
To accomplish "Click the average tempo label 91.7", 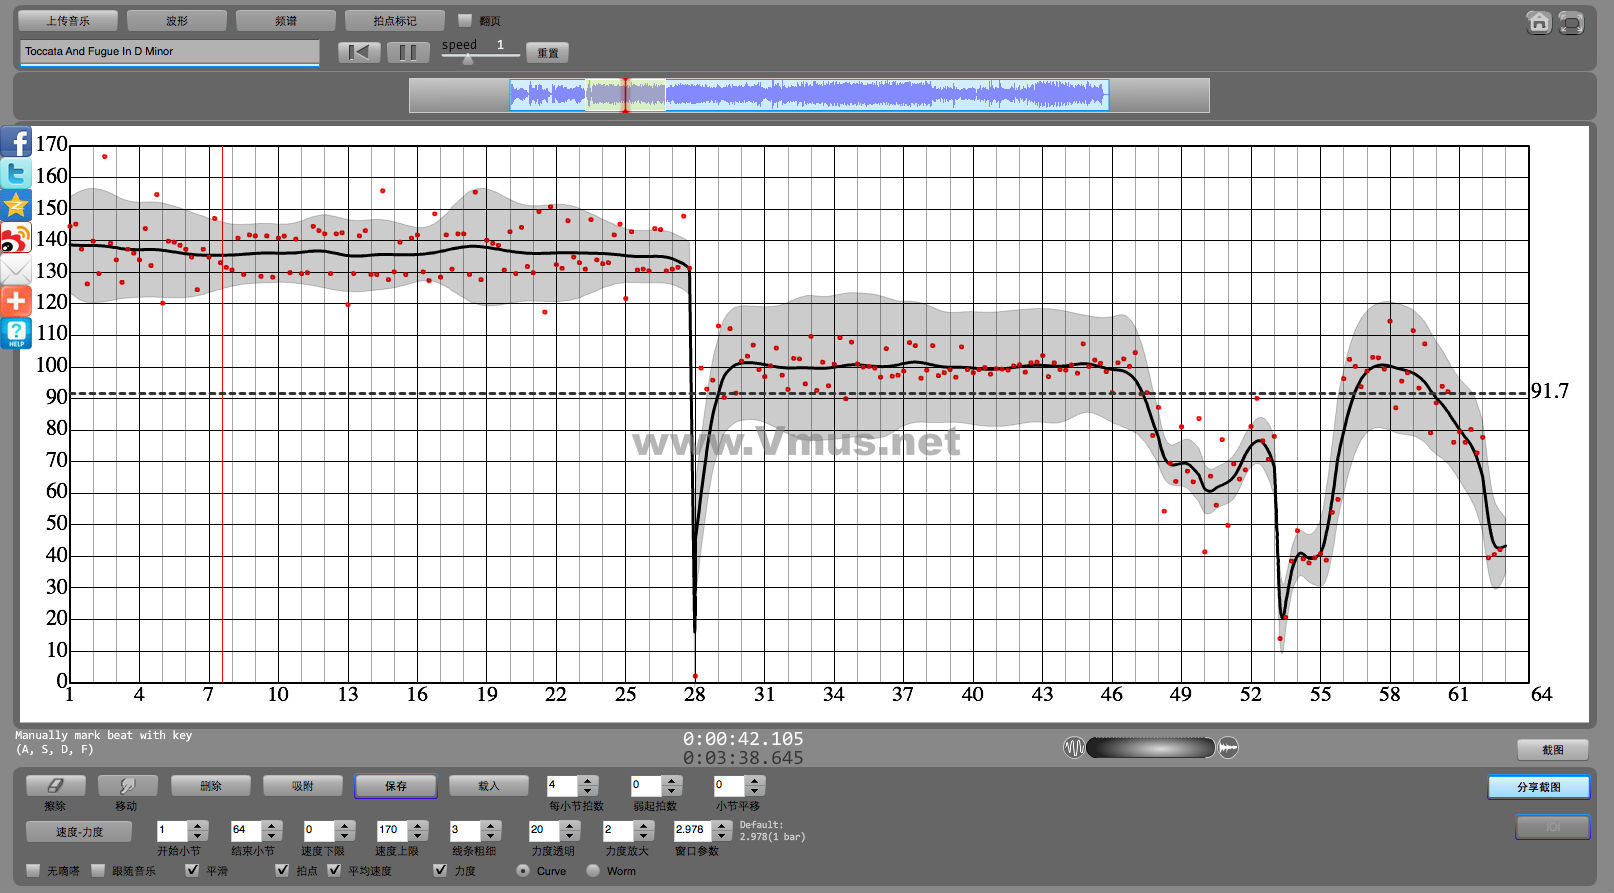I will tap(1550, 391).
